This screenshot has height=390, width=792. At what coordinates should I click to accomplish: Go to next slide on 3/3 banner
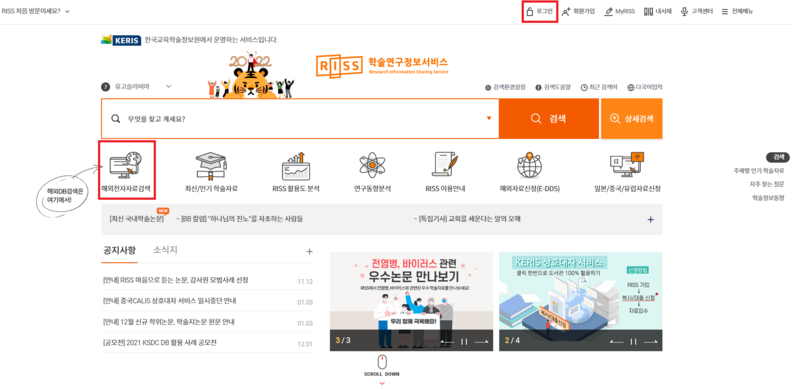[481, 342]
